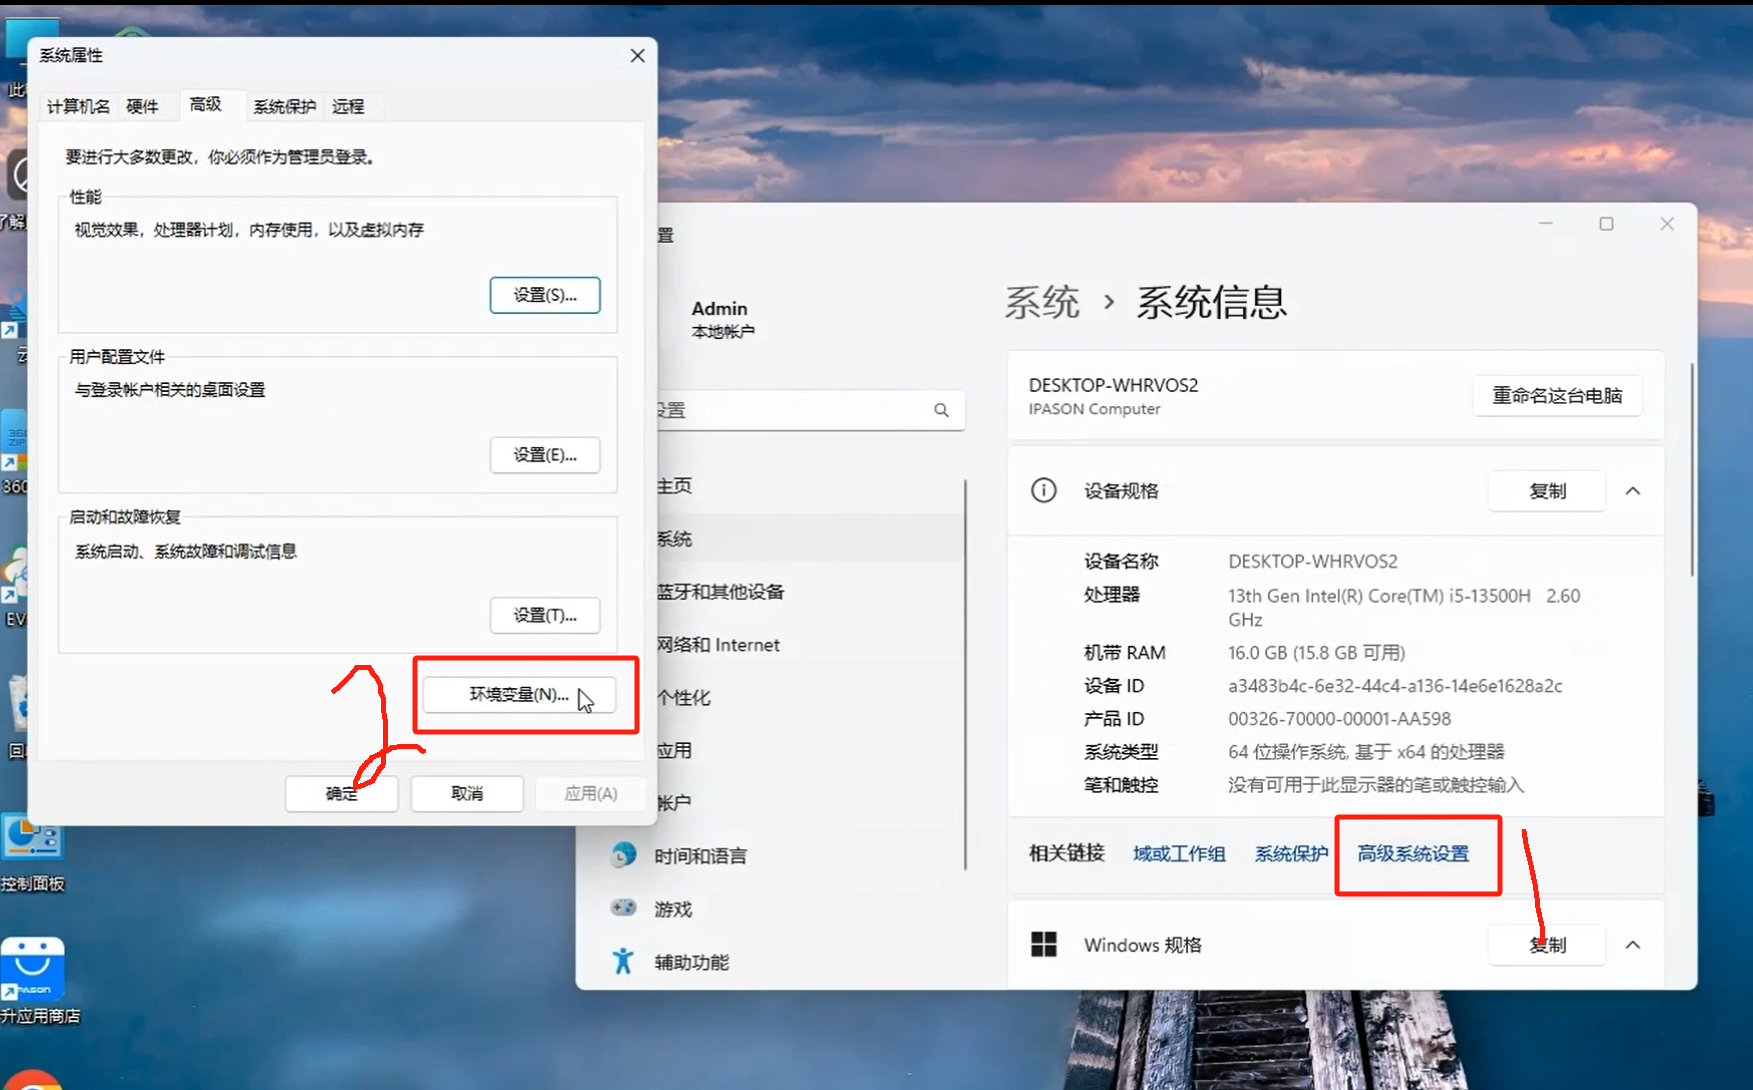Copy Windows 规格 with its 复制 button

(x=1547, y=945)
